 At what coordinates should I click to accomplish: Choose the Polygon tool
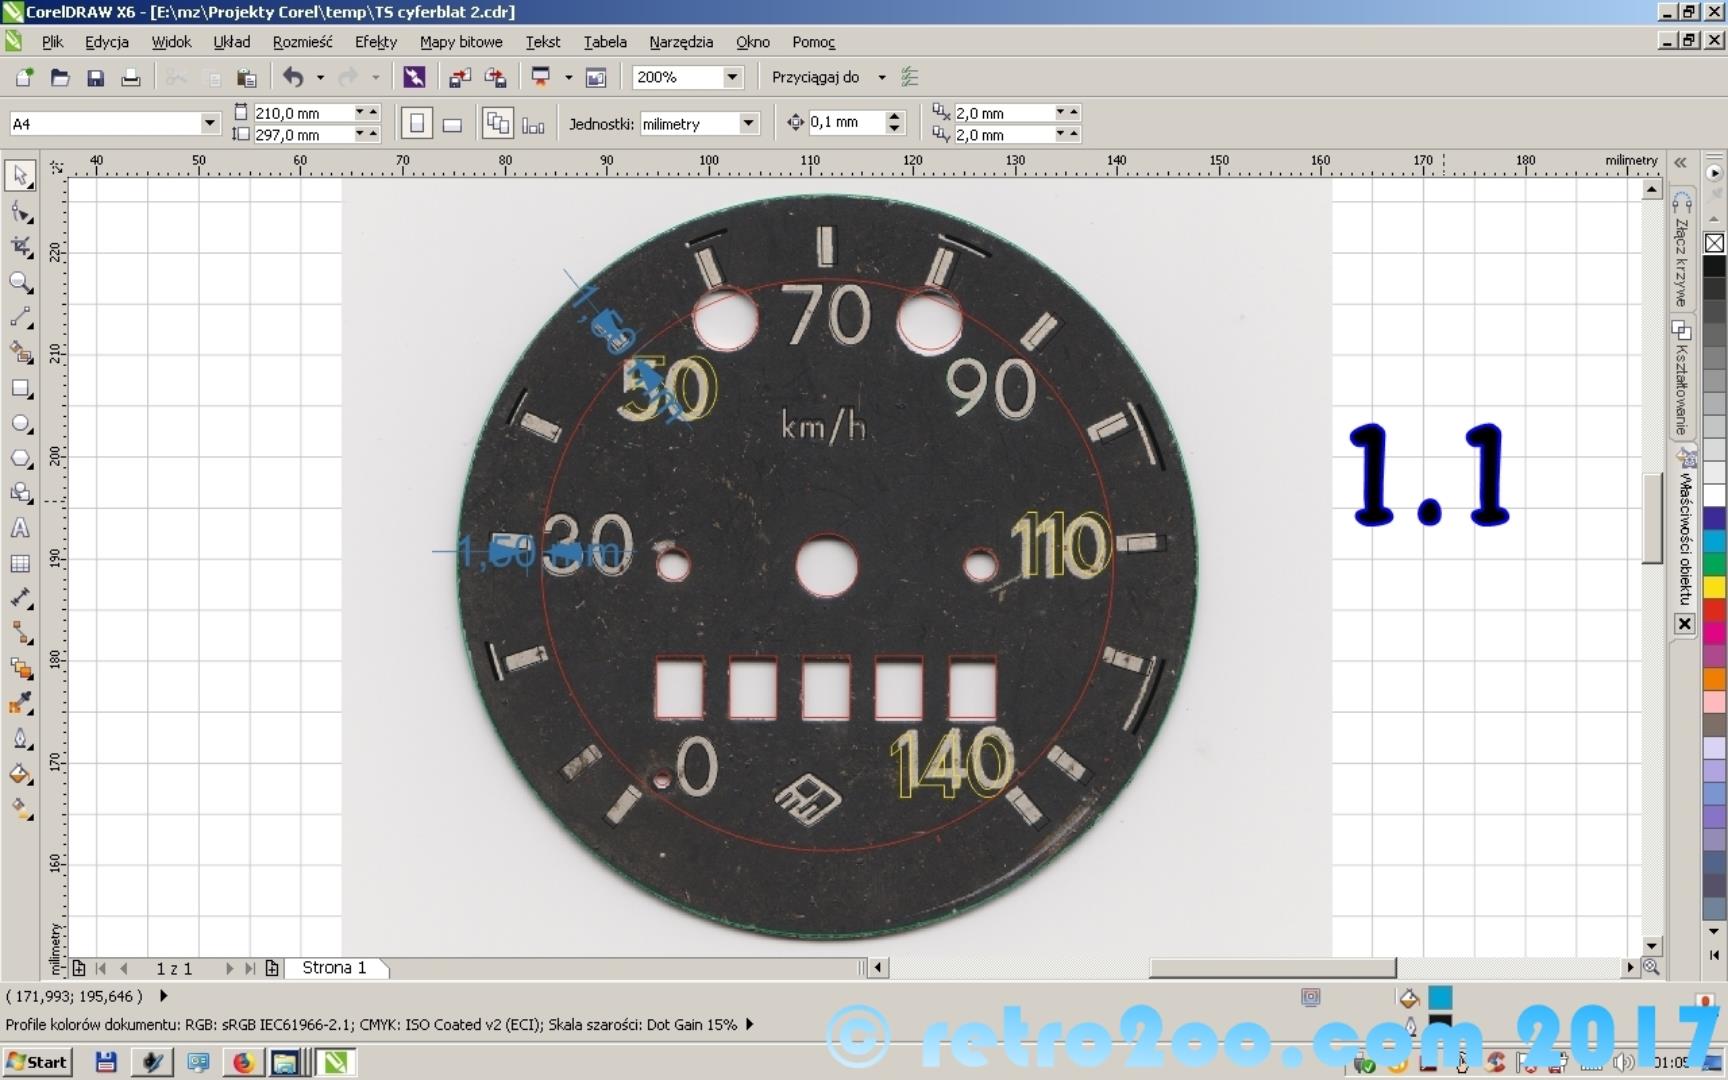pyautogui.click(x=20, y=458)
